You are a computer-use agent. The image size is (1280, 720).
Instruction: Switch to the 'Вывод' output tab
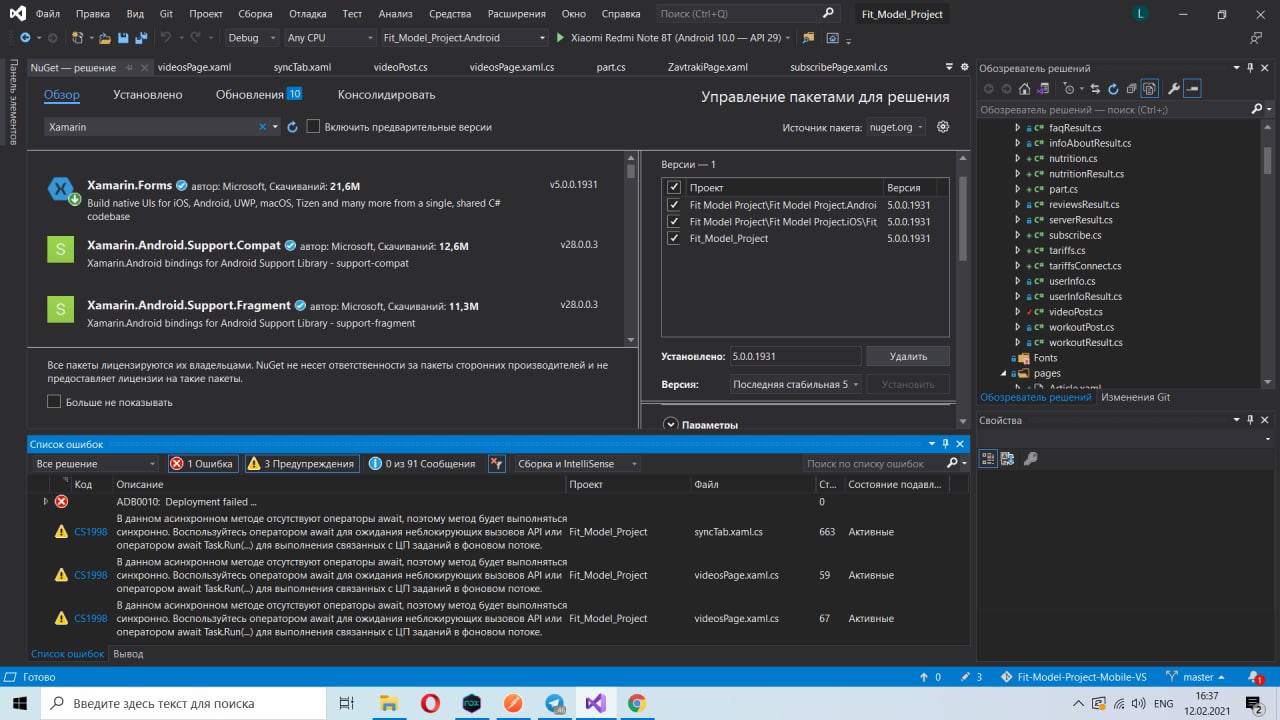128,654
